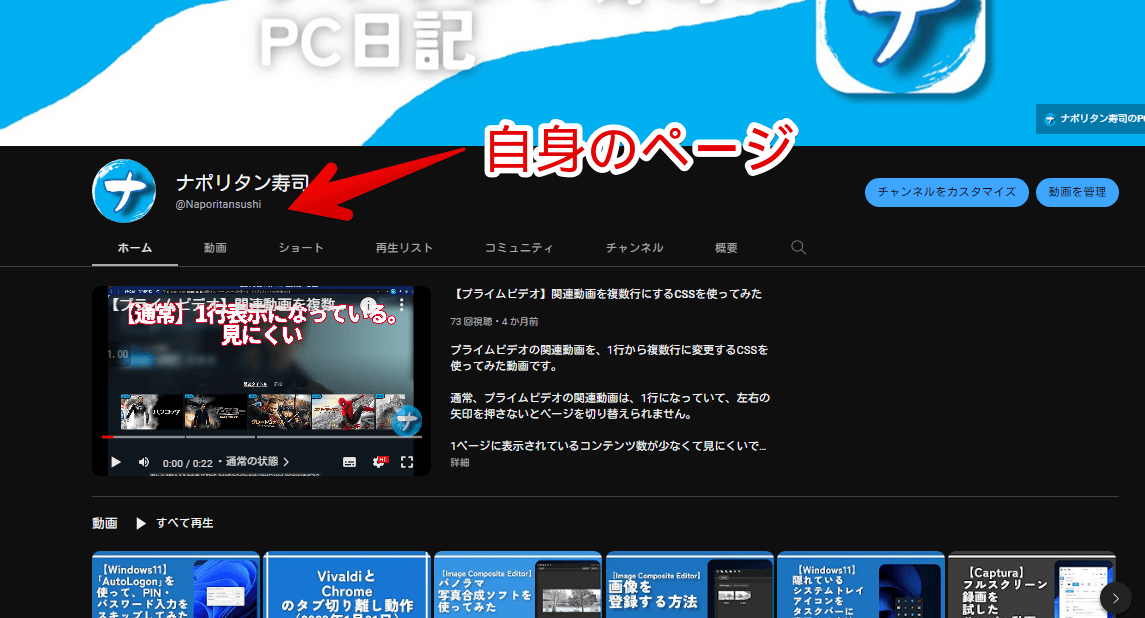Seek on the video progress bar
This screenshot has height=618, width=1145.
coord(261,437)
